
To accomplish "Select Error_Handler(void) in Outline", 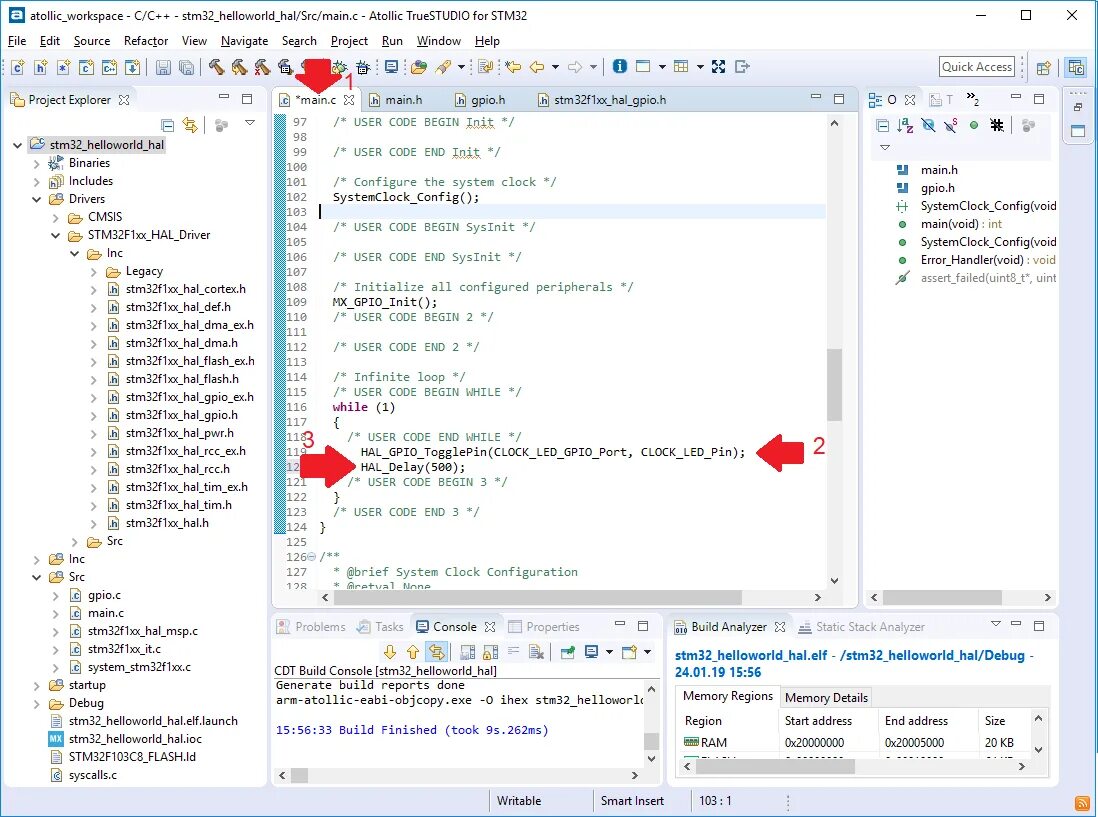I will (987, 260).
